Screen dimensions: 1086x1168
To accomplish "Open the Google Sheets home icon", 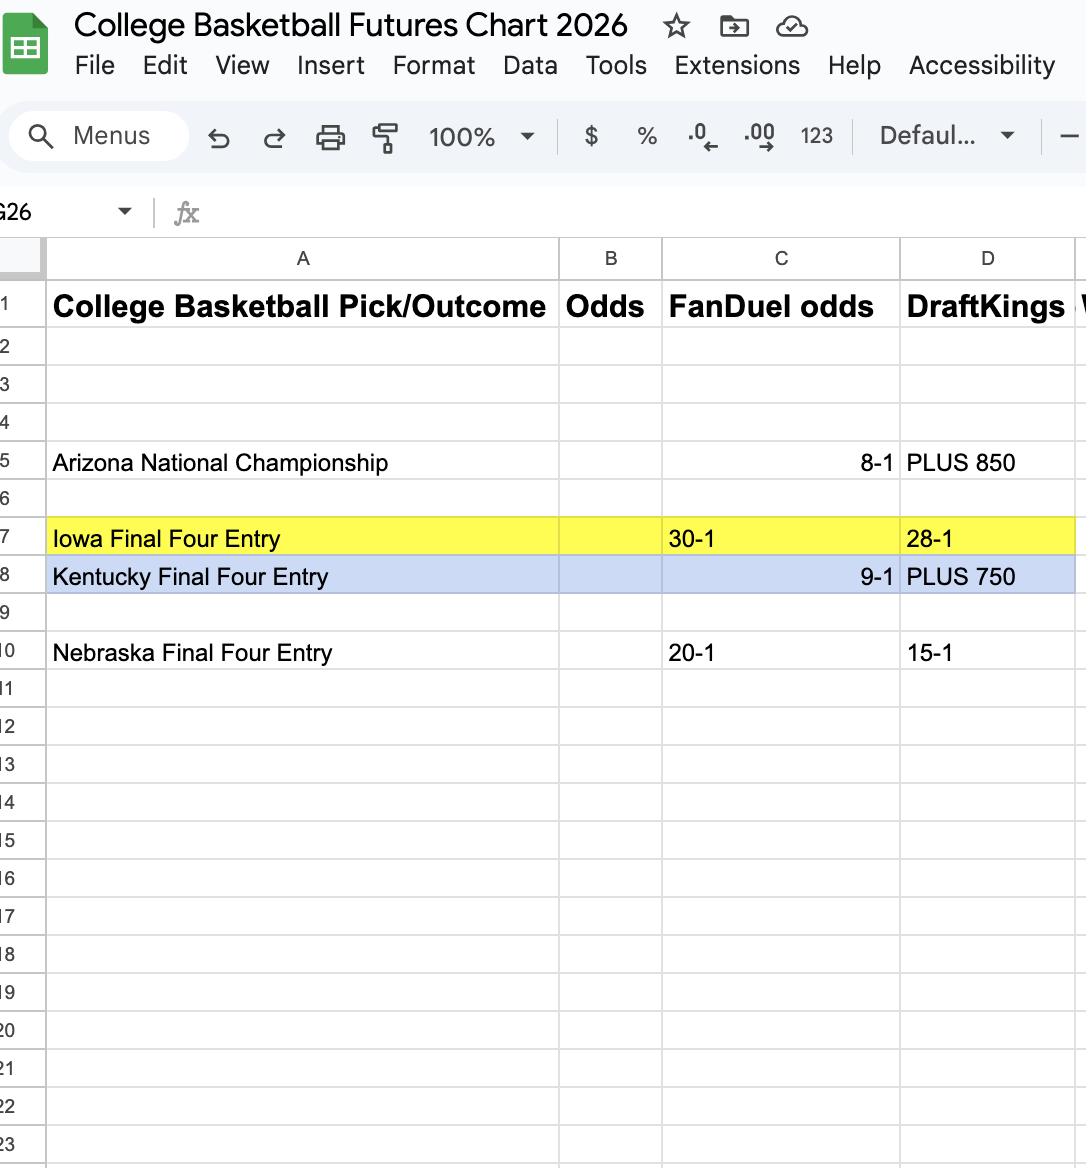I will [25, 45].
